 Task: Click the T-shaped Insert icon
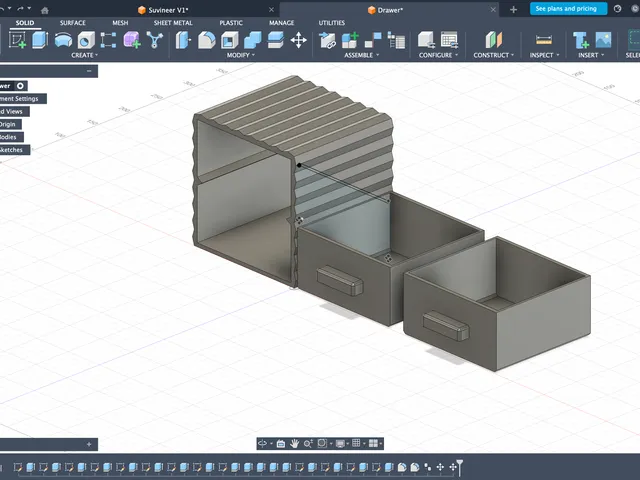580,40
